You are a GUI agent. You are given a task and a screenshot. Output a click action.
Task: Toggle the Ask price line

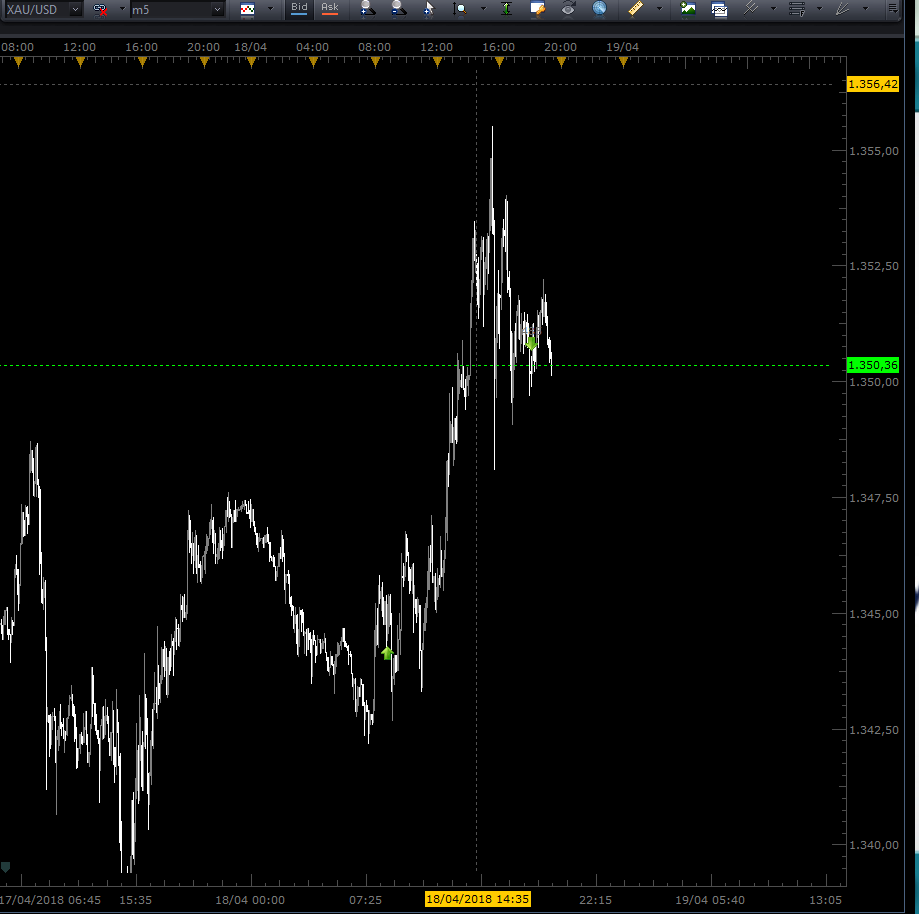click(329, 8)
